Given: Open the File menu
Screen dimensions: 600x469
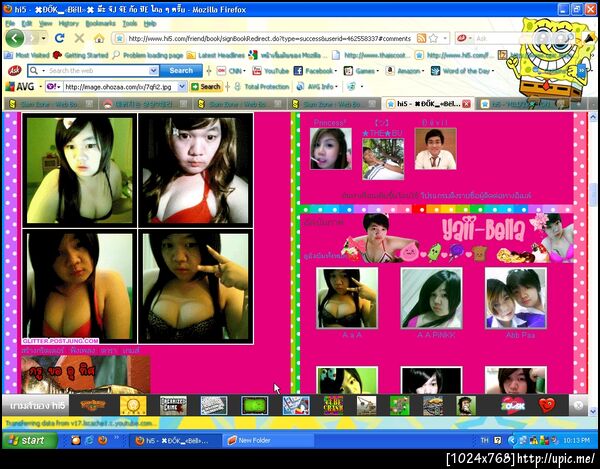Looking at the screenshot, I should 10,24.
